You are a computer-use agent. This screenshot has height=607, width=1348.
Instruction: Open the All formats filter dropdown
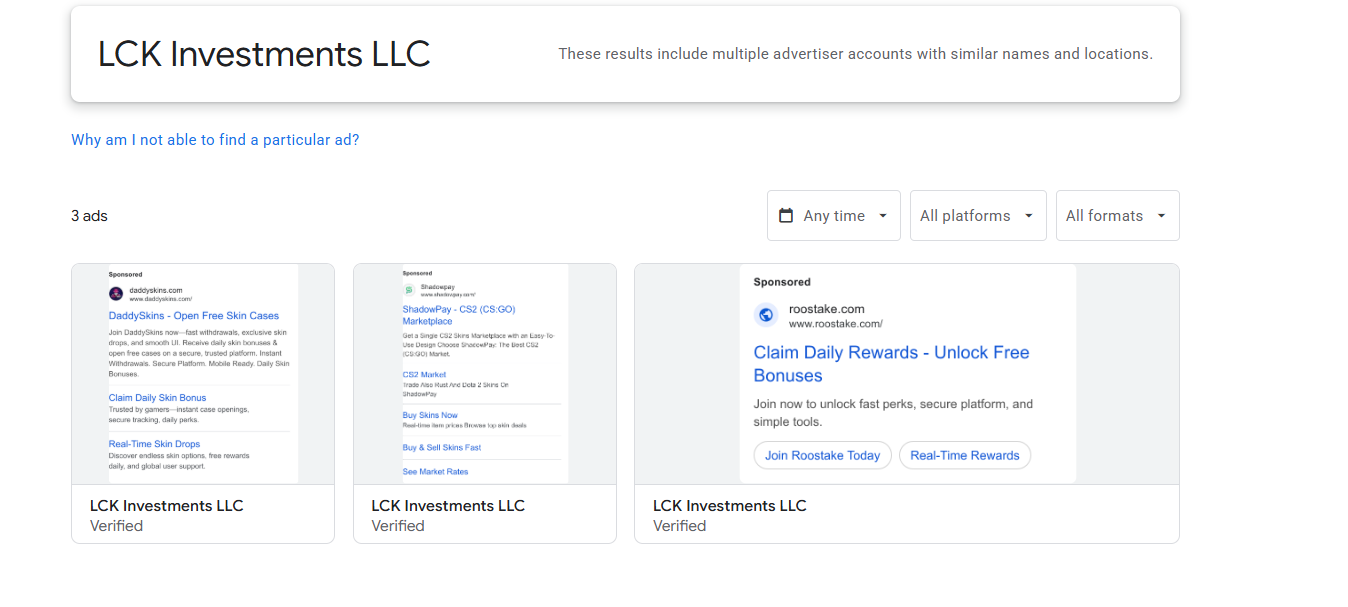(x=1118, y=216)
